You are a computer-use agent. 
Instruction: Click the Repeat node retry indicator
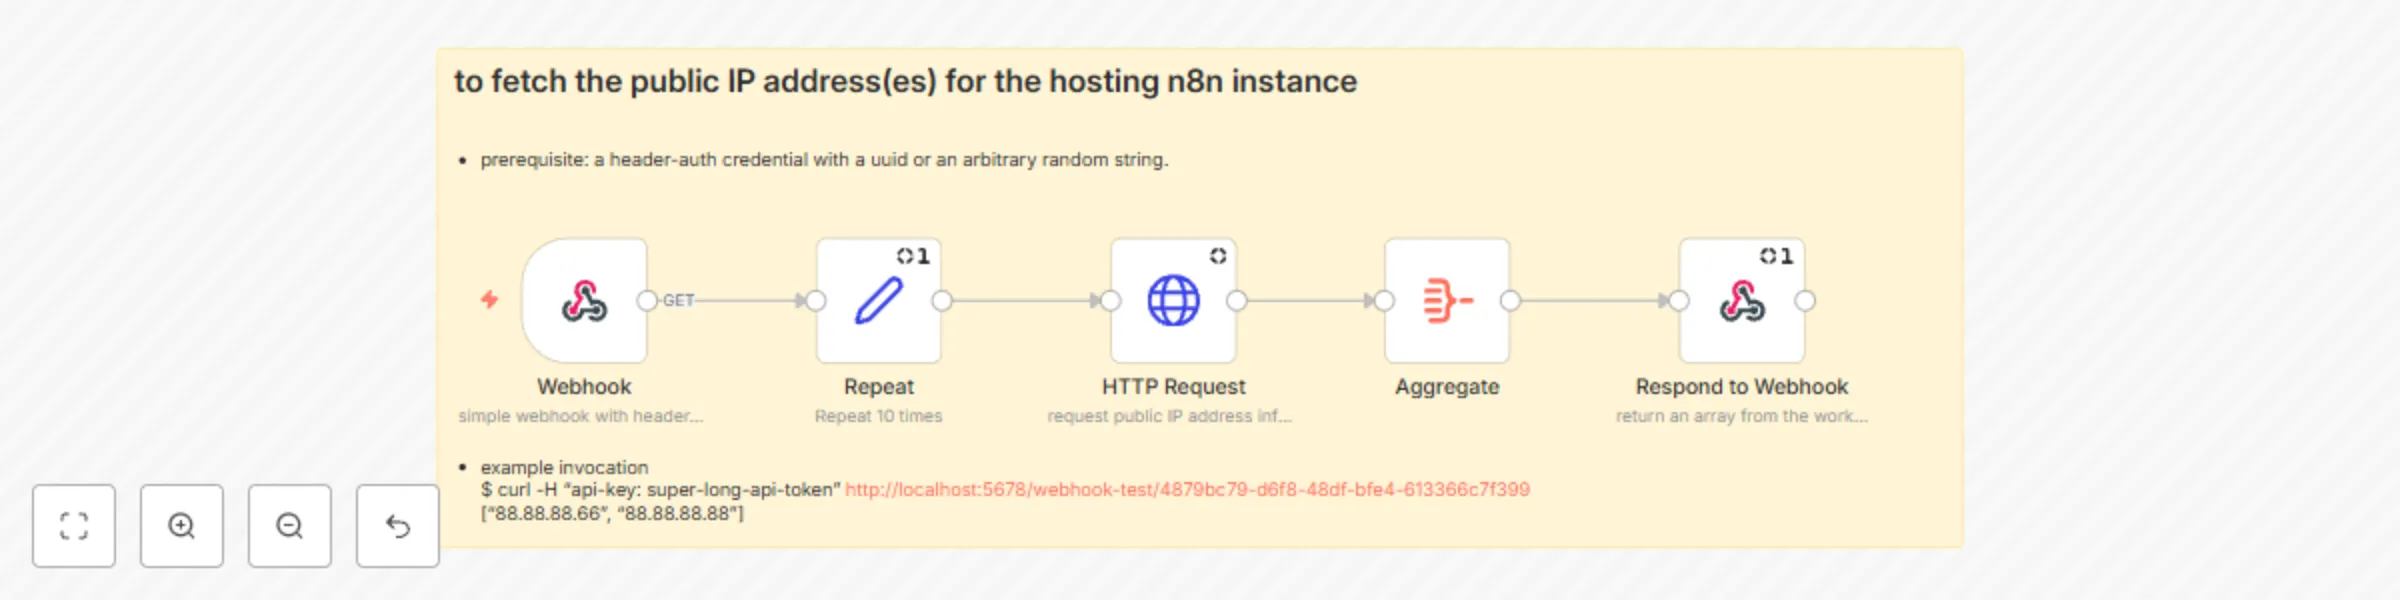pyautogui.click(x=913, y=256)
